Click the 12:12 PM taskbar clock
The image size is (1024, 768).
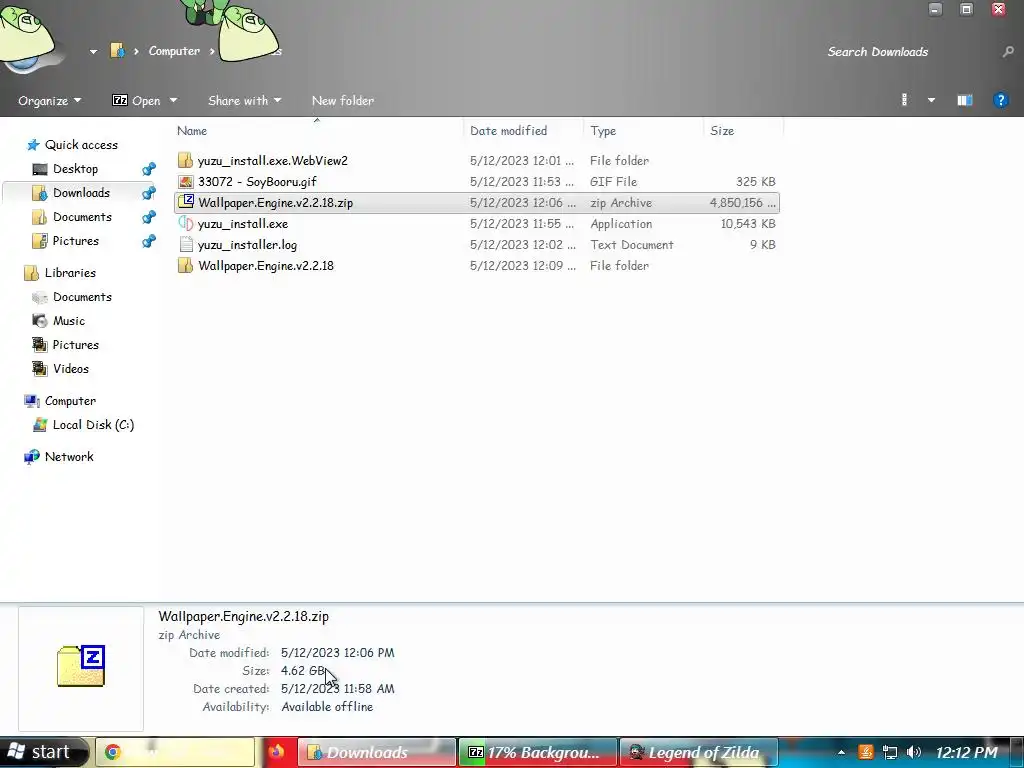tap(967, 752)
